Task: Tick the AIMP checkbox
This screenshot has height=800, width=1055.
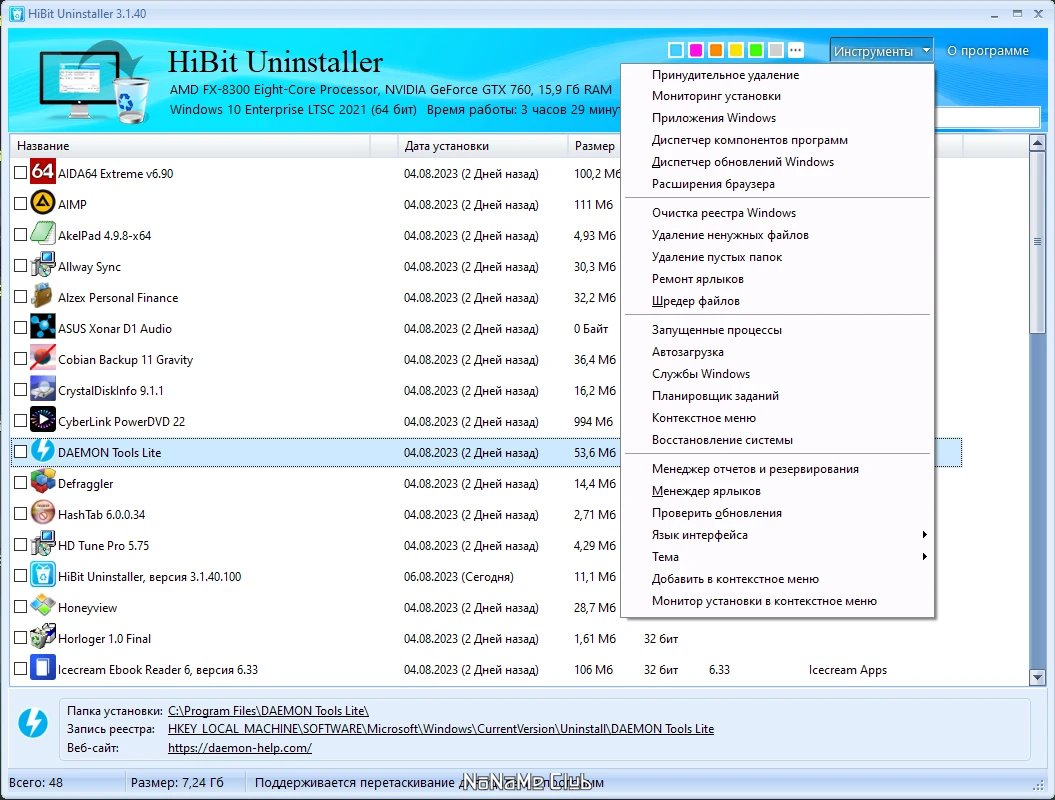Action: pos(20,203)
